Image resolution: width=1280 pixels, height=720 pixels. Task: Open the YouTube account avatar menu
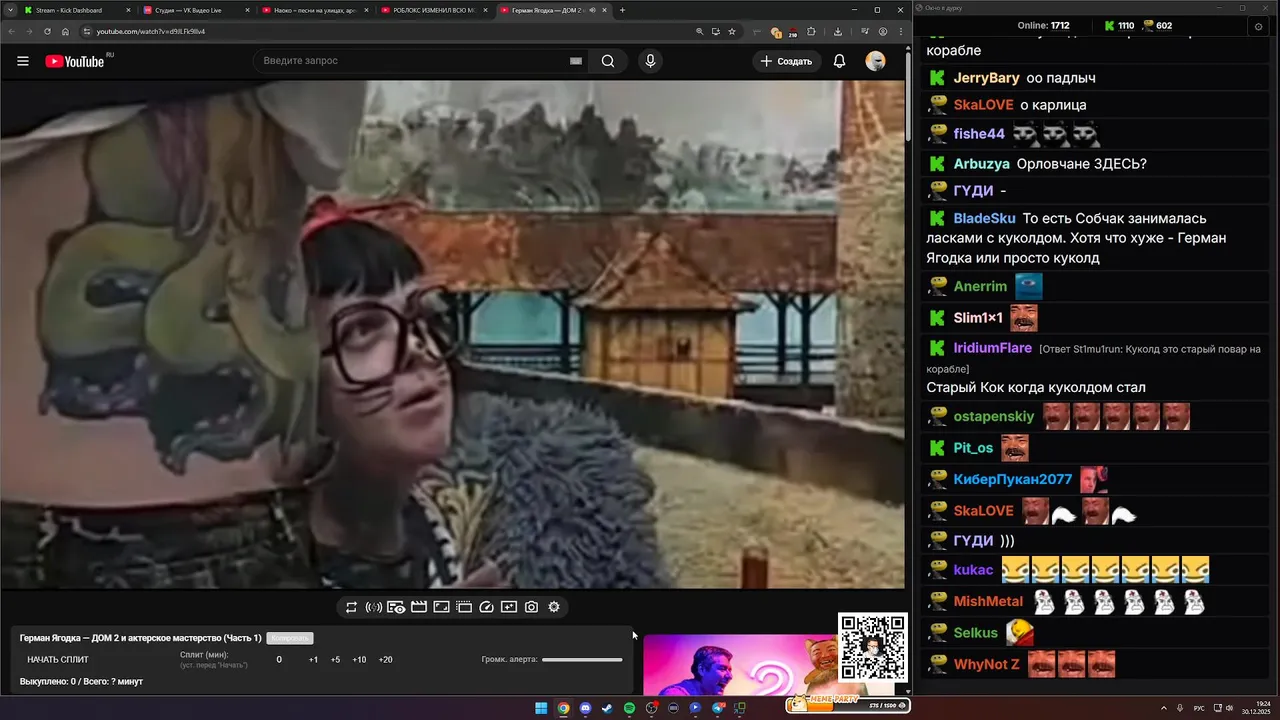point(875,61)
